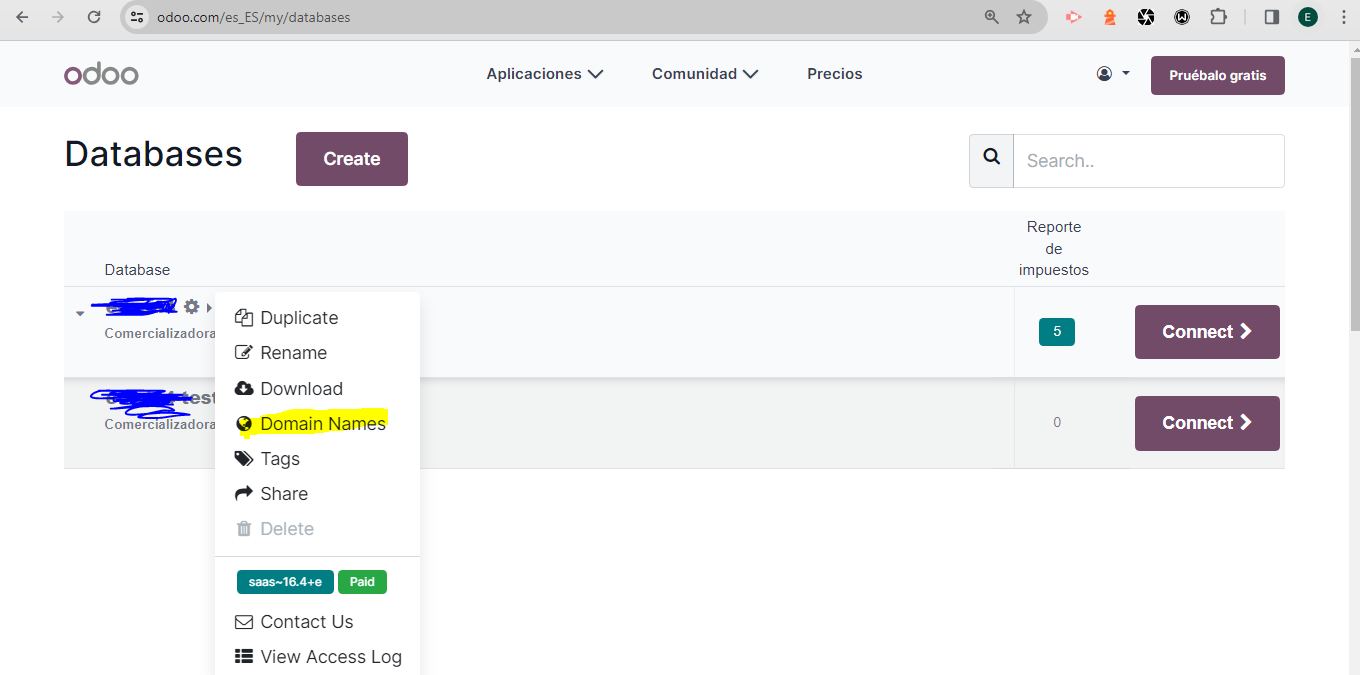
Task: Open the gear options of the first database
Action: pos(191,307)
